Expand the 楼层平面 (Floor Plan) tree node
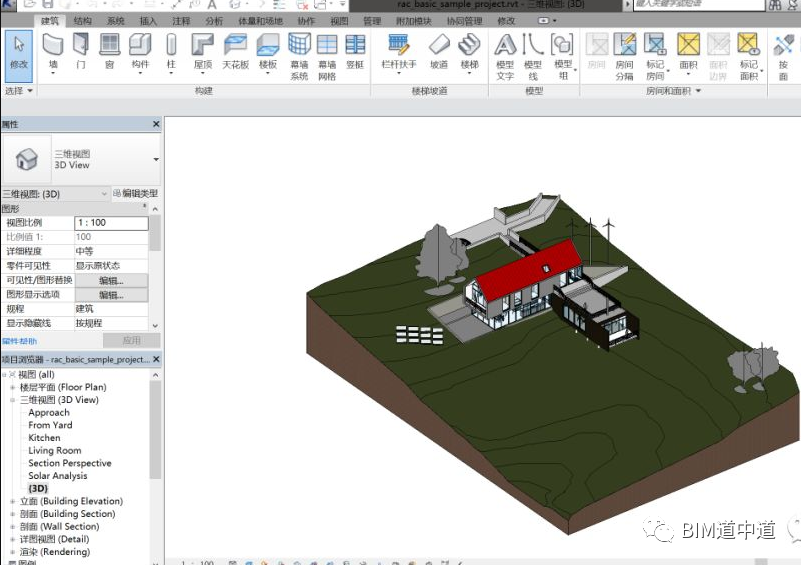 tap(12, 387)
